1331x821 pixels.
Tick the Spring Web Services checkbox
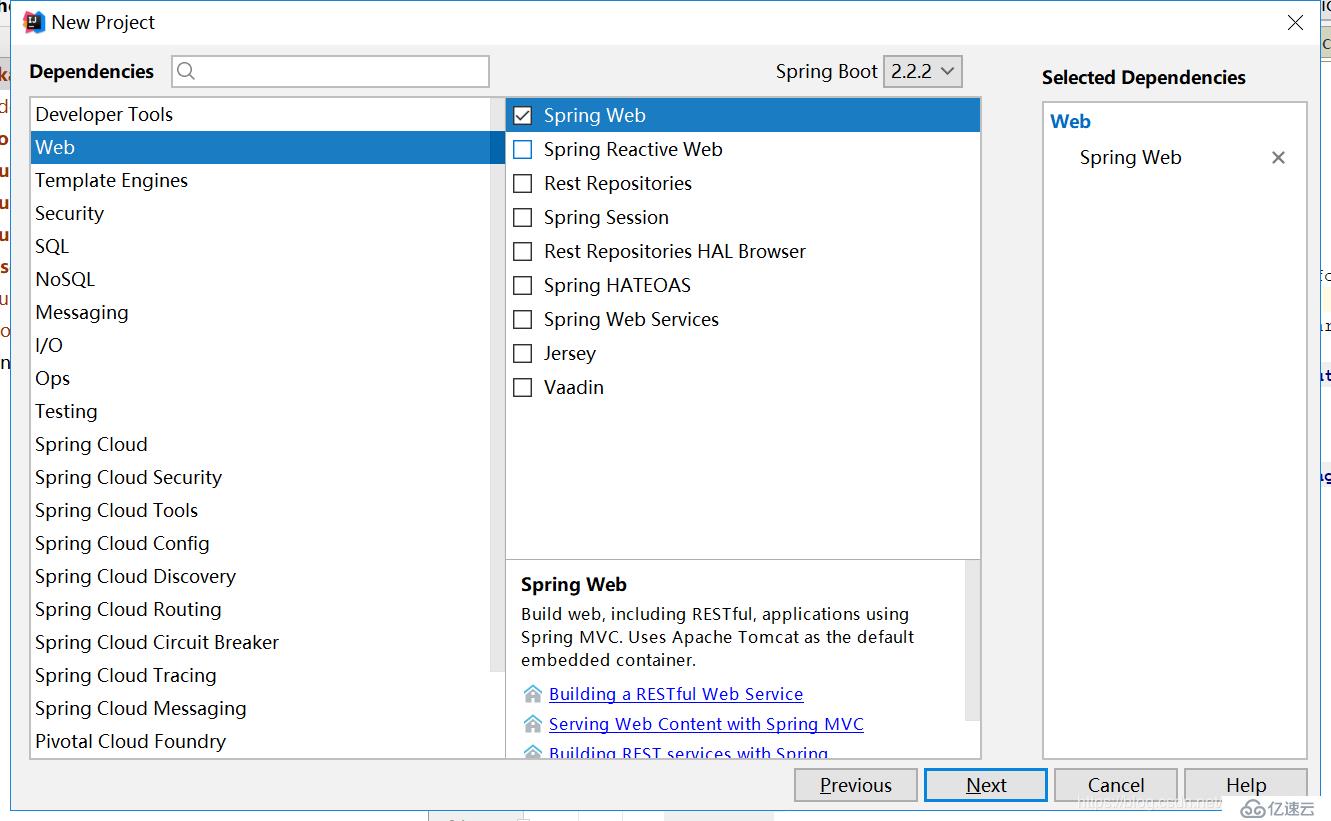click(x=522, y=320)
